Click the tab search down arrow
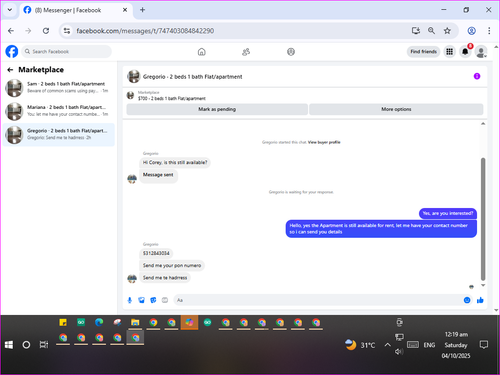This screenshot has width=500, height=375. click(x=10, y=10)
